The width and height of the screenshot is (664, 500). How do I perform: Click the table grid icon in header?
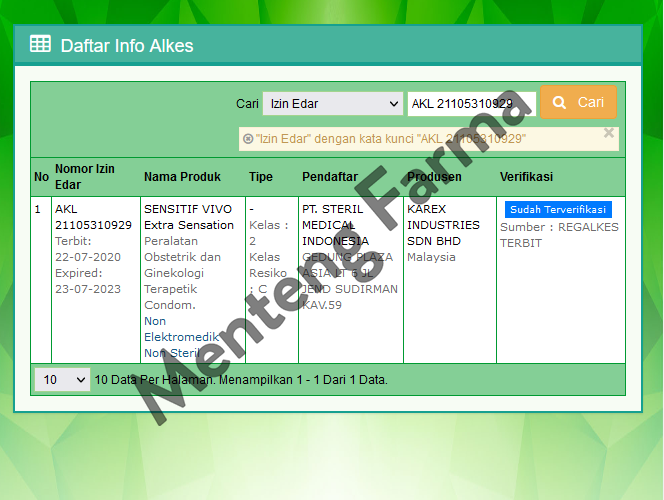coord(40,44)
